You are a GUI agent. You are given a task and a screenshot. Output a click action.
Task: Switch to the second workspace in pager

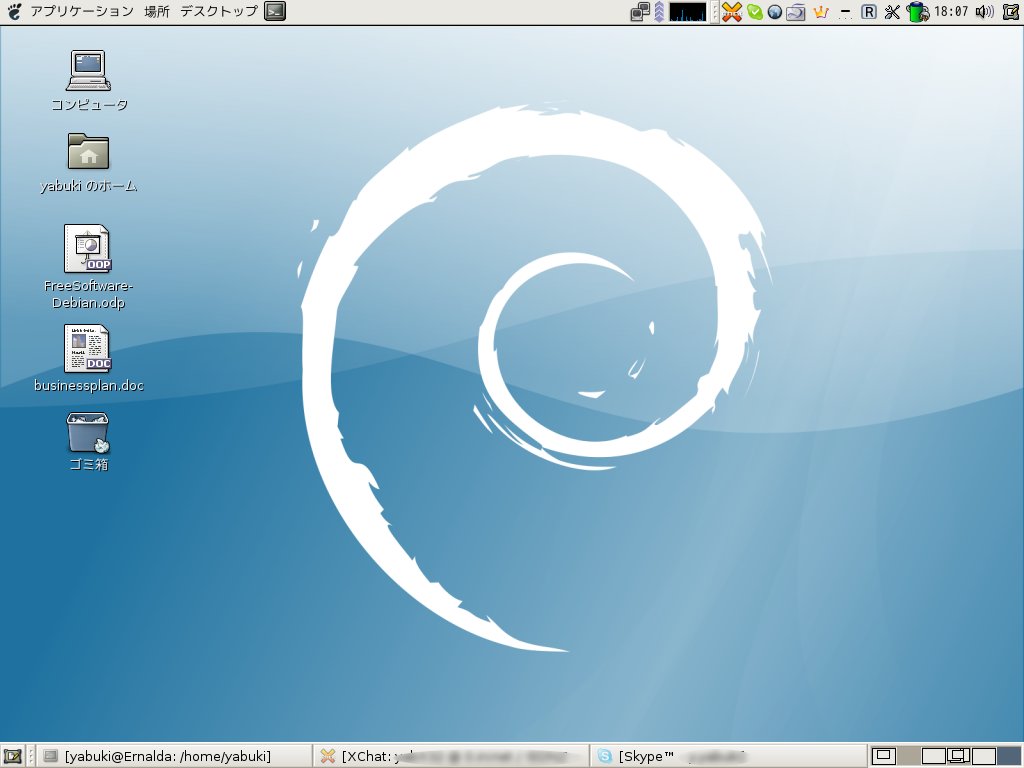908,756
